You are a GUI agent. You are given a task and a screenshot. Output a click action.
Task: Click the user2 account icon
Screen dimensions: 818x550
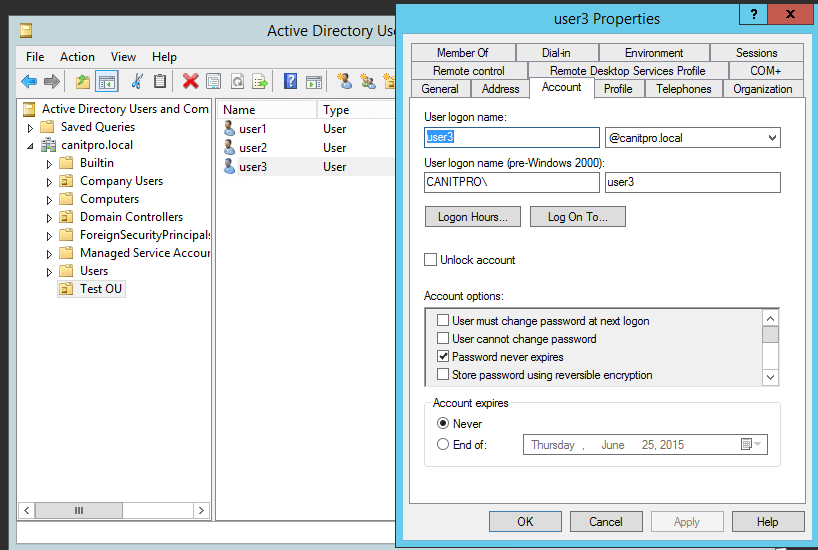[229, 148]
